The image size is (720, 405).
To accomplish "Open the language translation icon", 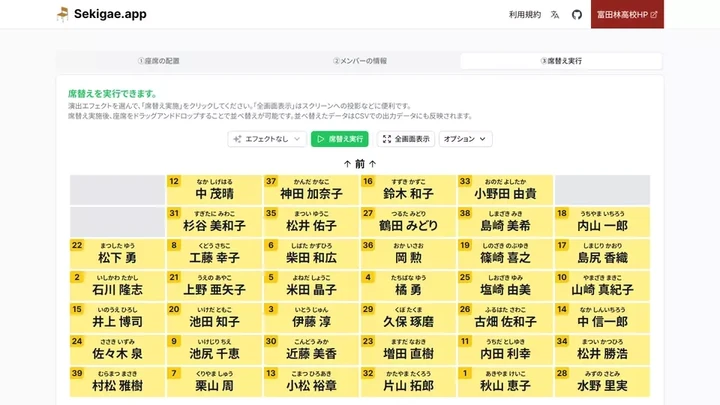I will (x=555, y=15).
